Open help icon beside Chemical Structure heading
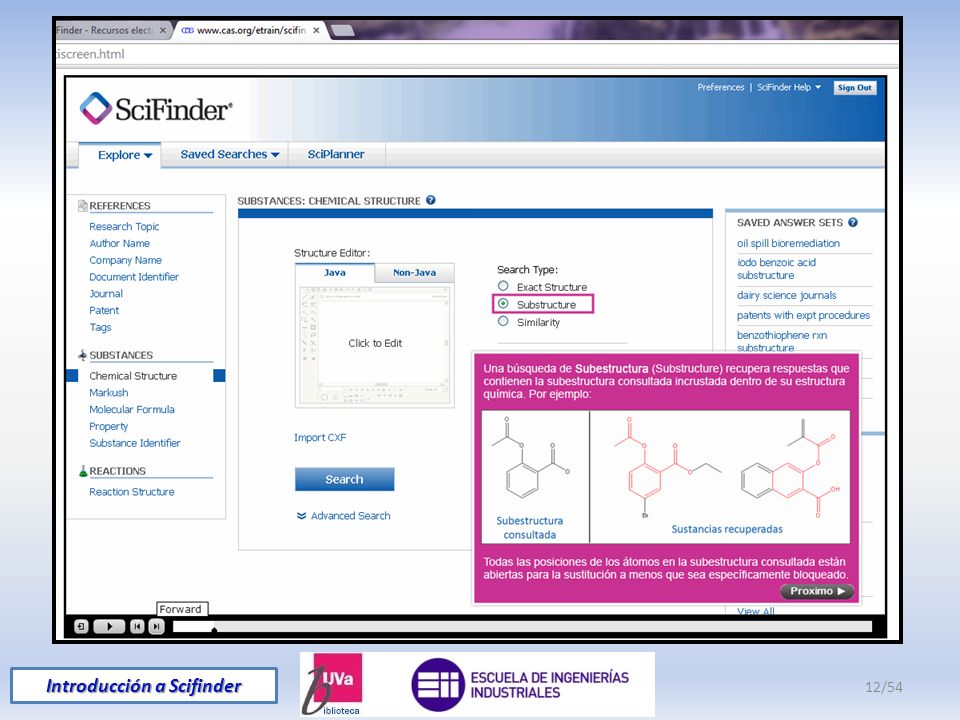The image size is (960, 720). coord(430,200)
